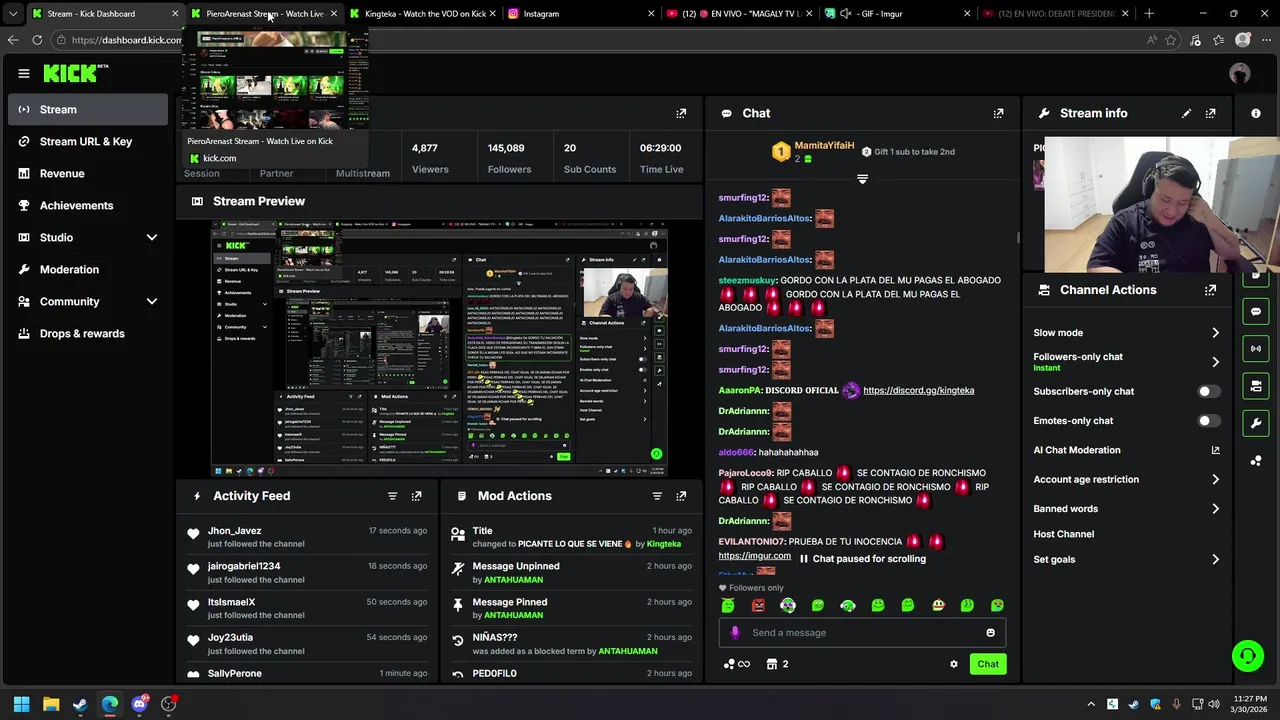
Task: Click the microphone icon in message box
Action: [x=735, y=632]
